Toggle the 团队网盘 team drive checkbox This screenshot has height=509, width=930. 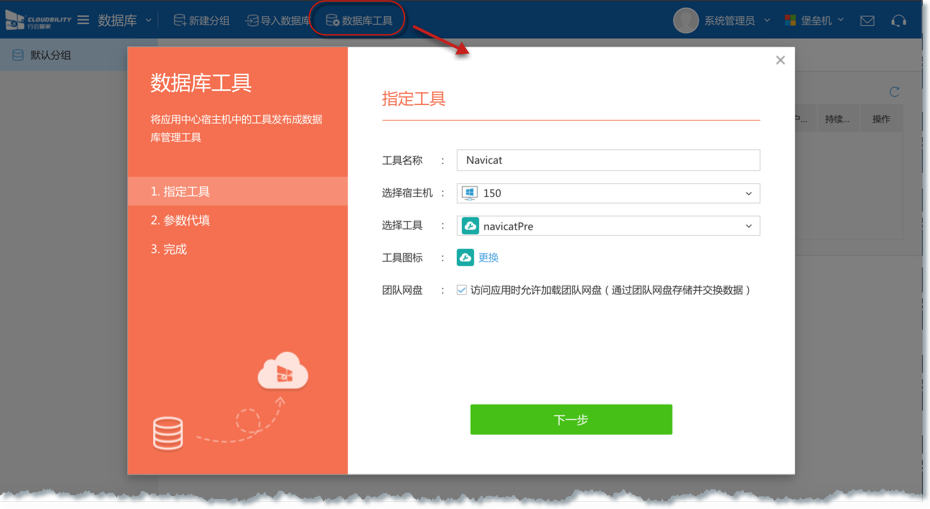pyautogui.click(x=461, y=290)
